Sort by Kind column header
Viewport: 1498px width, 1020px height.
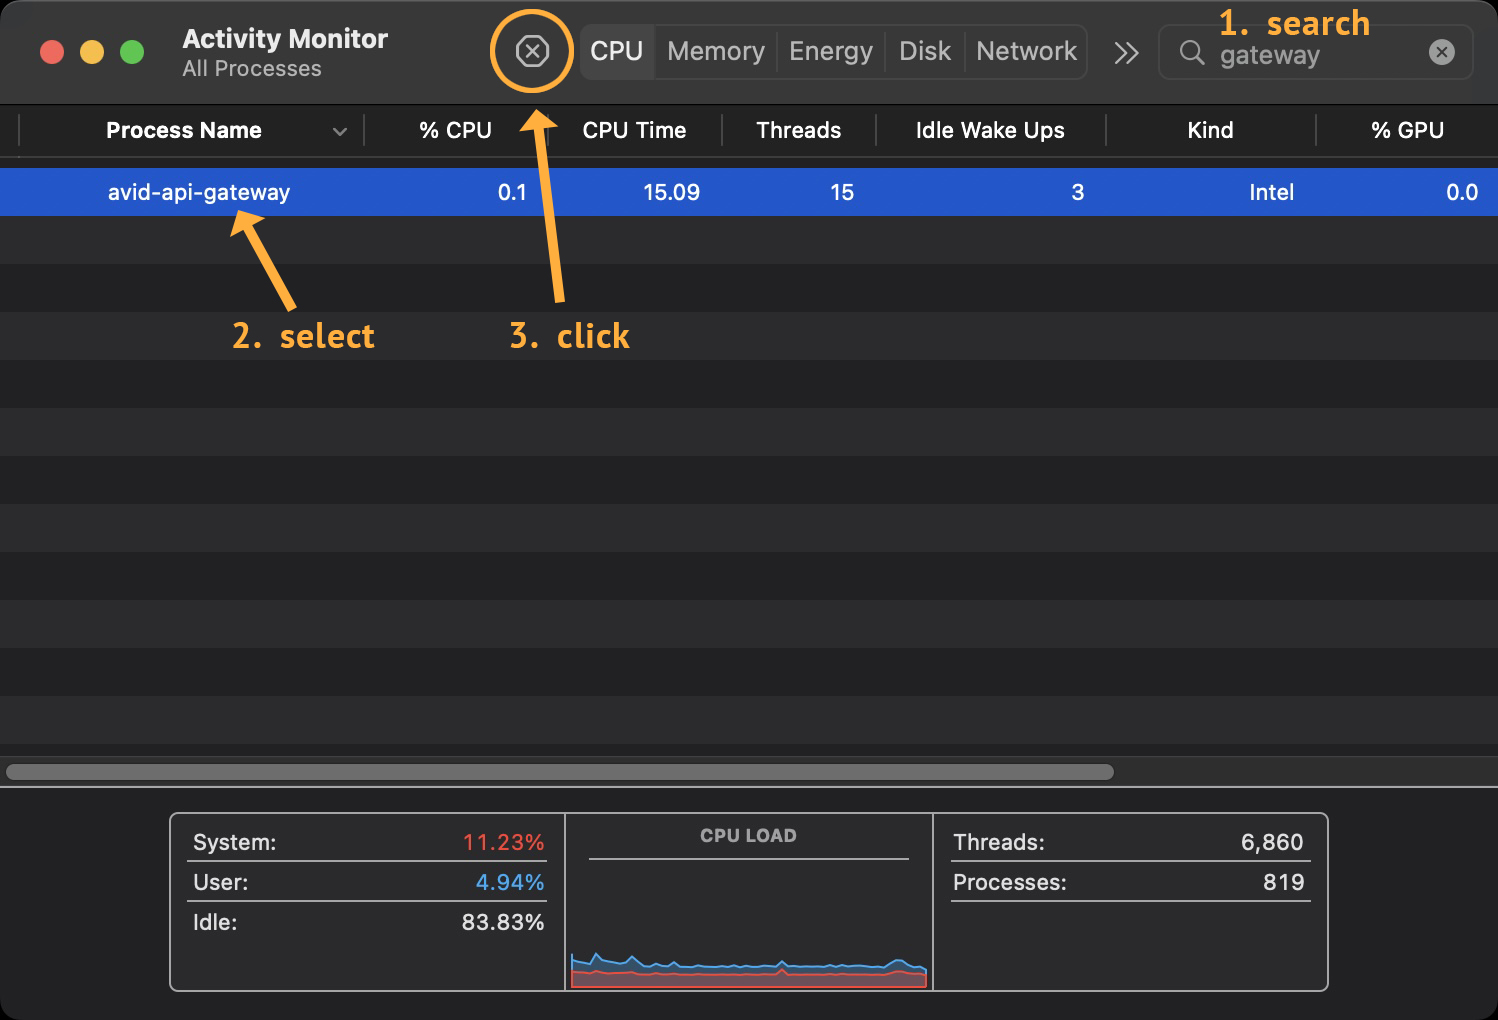coord(1210,130)
